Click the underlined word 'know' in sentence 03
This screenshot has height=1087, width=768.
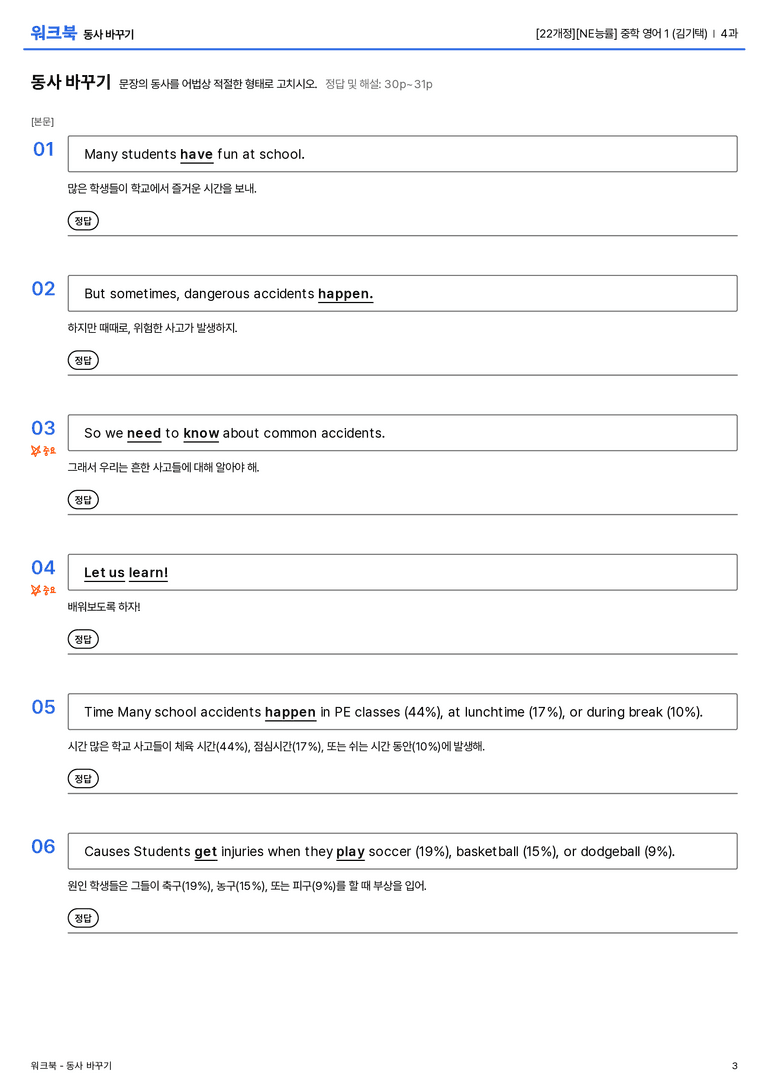point(201,433)
